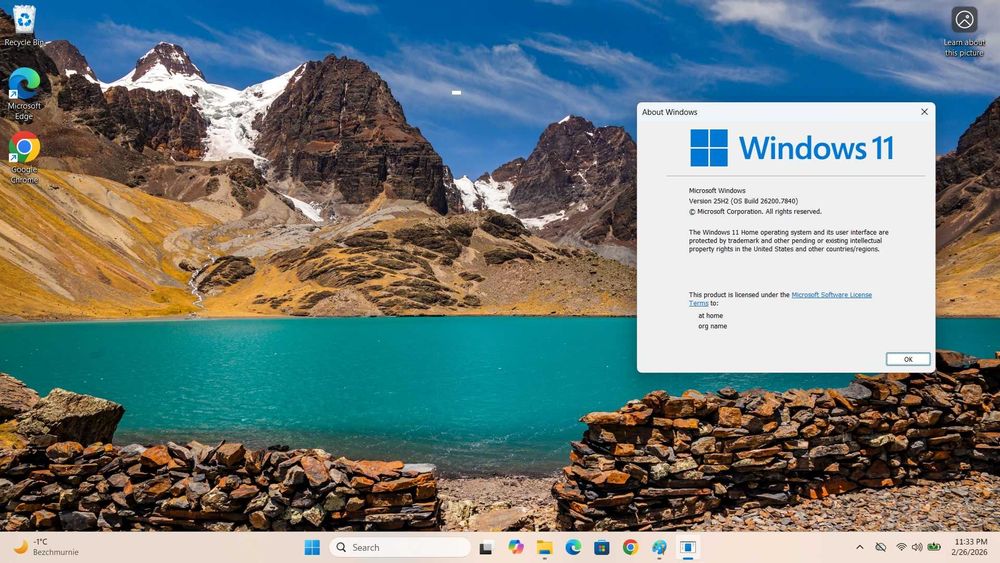
Task: Select the Microsoft Edge desktop shortcut
Action: point(24,94)
